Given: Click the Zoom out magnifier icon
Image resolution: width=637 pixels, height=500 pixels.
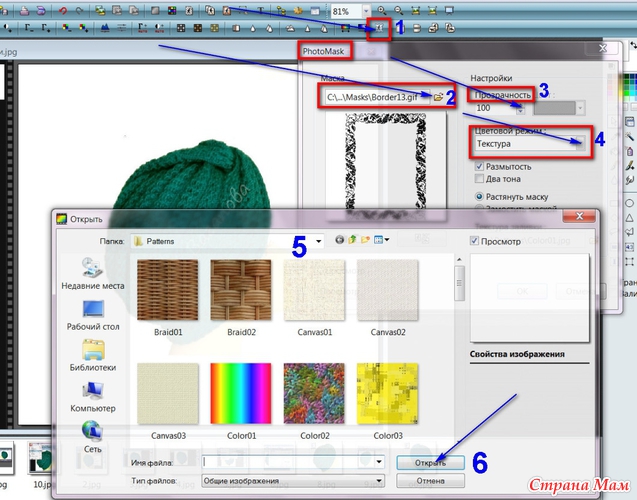Looking at the screenshot, I should point(399,11).
